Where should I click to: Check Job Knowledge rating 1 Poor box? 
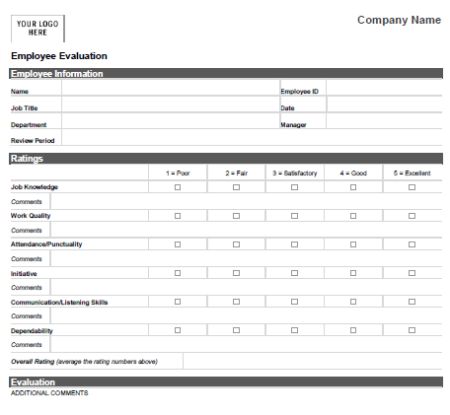click(x=178, y=187)
